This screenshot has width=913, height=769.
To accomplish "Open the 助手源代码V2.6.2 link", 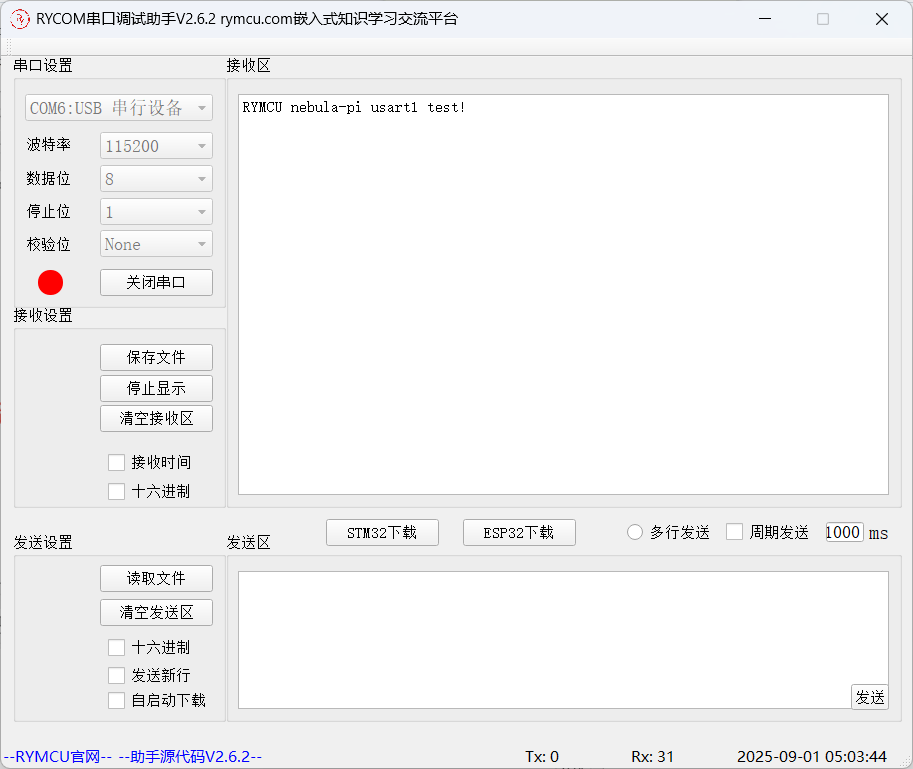I will (189, 757).
